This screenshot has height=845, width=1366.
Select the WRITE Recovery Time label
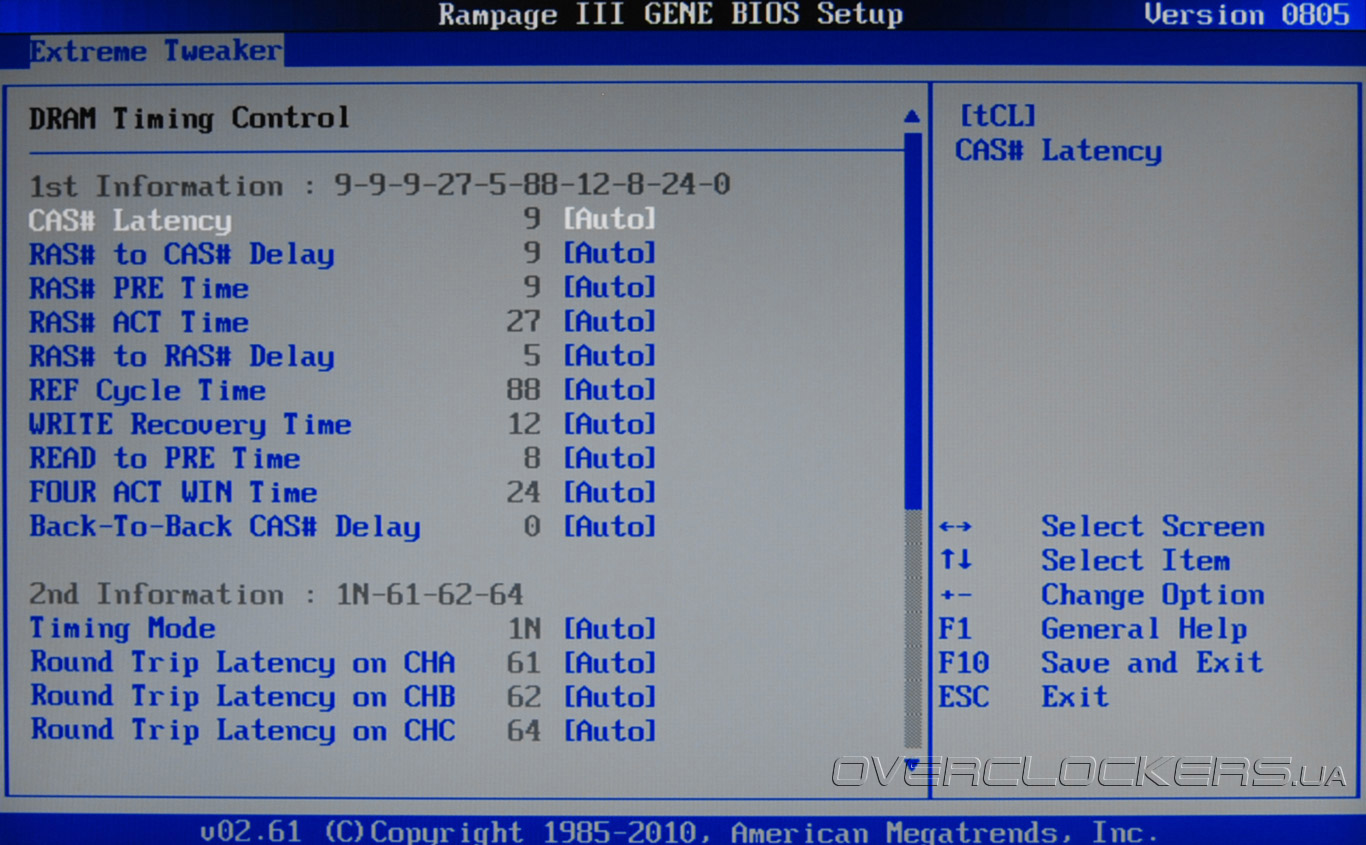pyautogui.click(x=190, y=424)
